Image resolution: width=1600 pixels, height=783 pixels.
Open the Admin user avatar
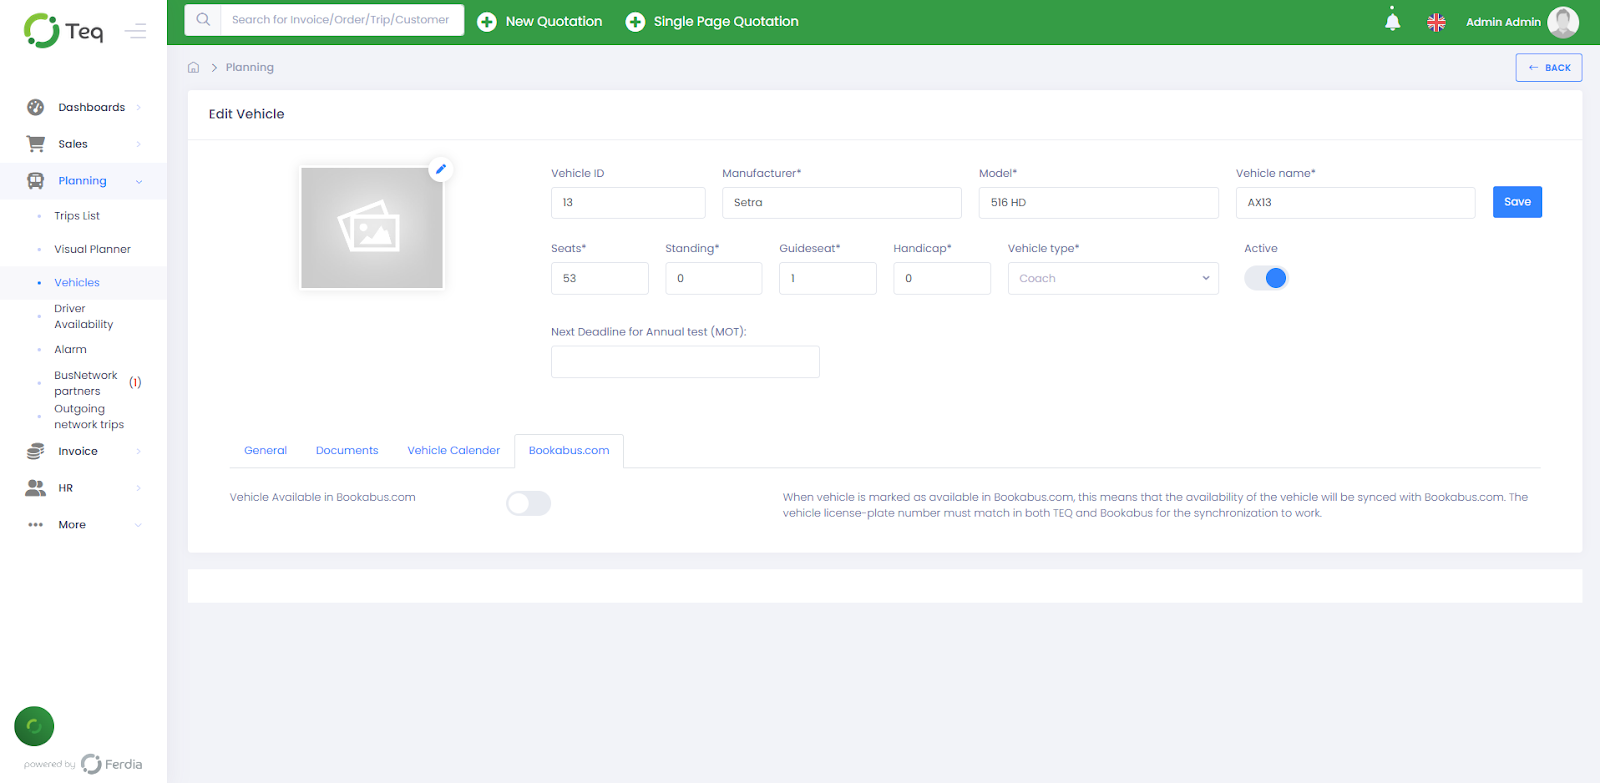[x=1563, y=22]
